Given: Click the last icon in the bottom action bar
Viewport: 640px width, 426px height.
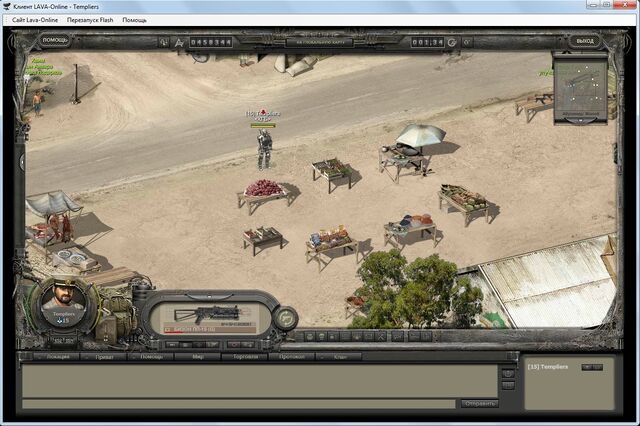Looking at the screenshot, I should 426,337.
